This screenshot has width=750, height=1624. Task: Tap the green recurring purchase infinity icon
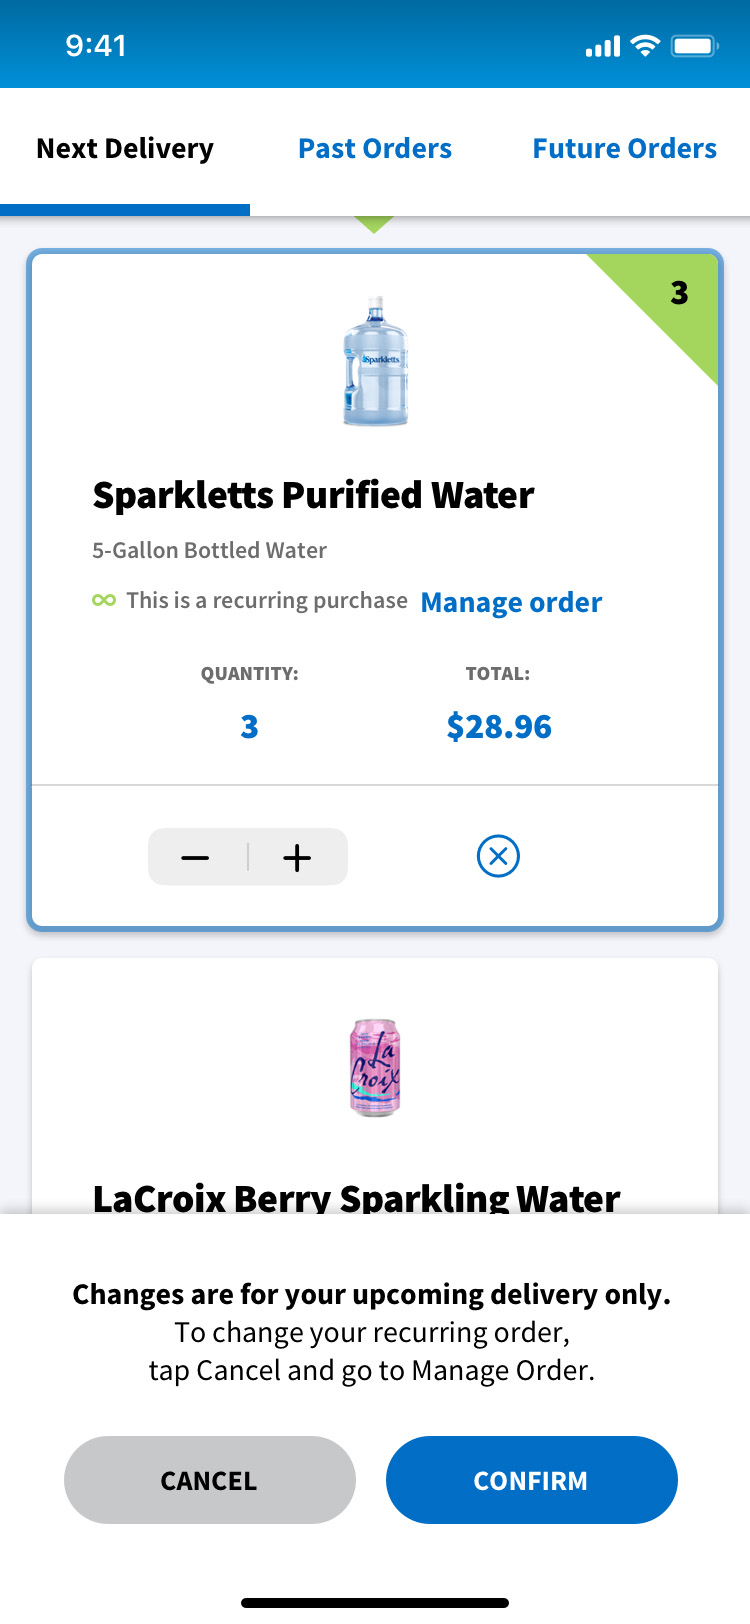coord(104,600)
